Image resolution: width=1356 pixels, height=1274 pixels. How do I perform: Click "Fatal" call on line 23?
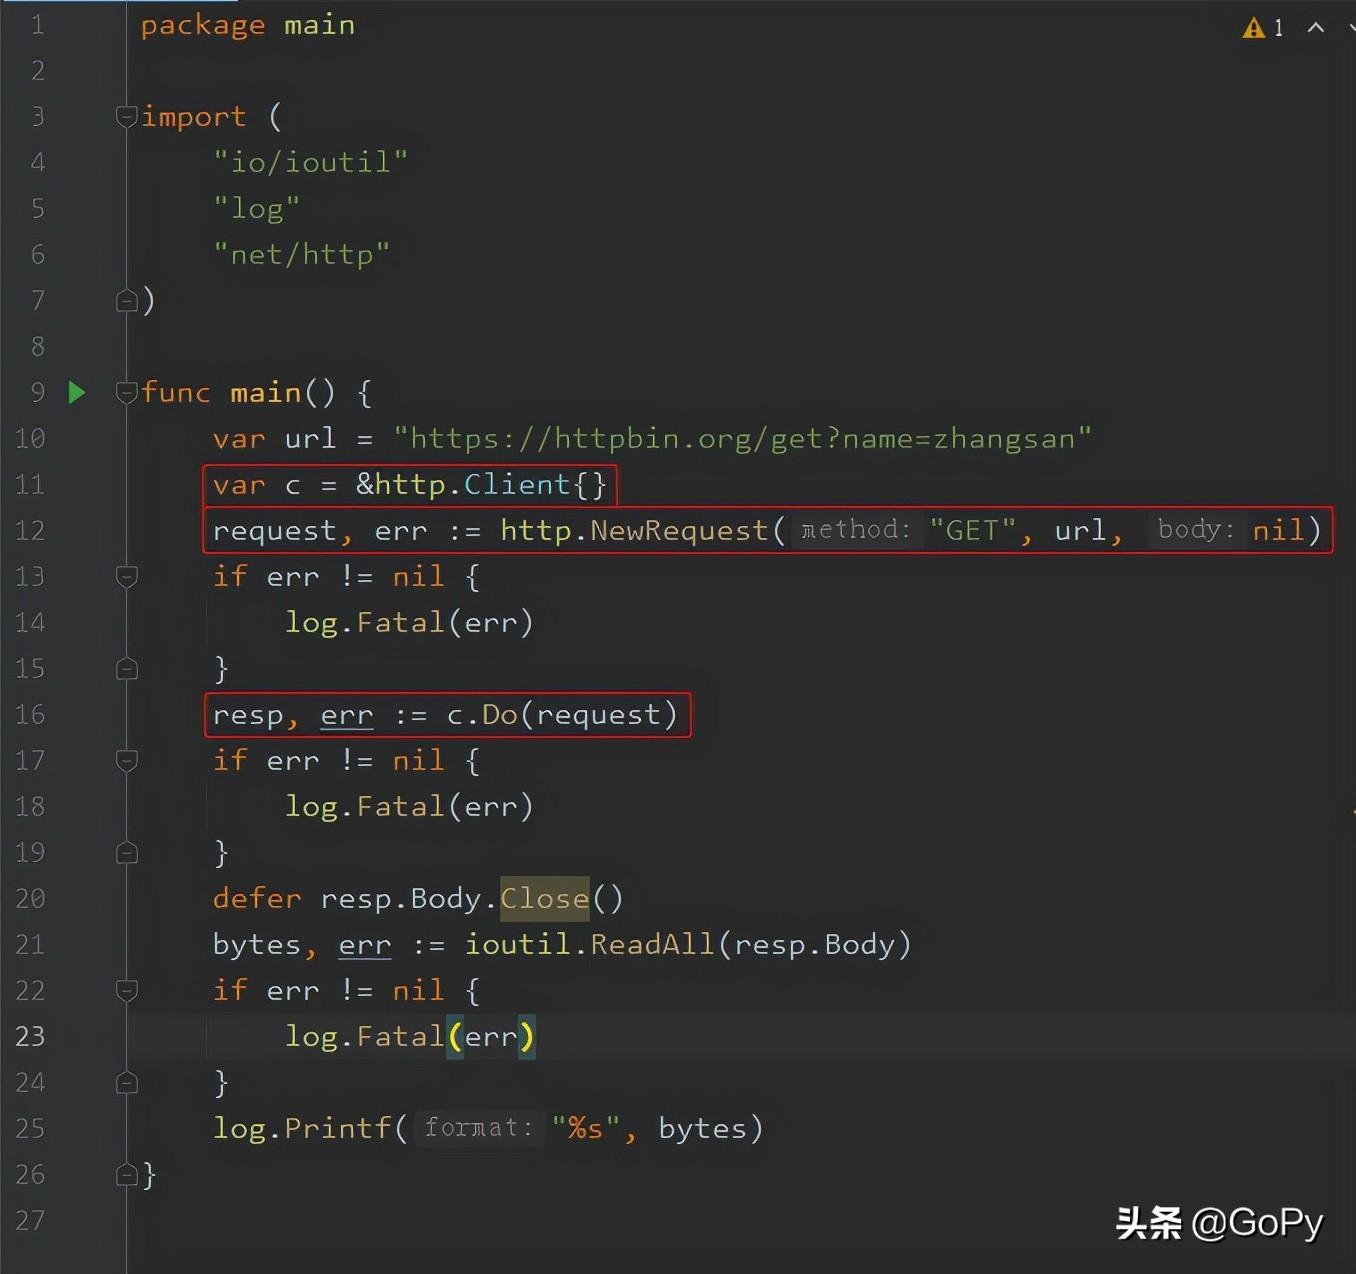pyautogui.click(x=400, y=1036)
